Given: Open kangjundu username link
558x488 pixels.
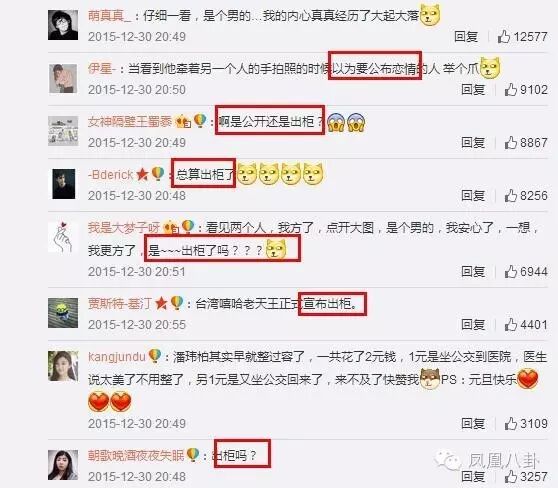Looking at the screenshot, I should click(117, 357).
